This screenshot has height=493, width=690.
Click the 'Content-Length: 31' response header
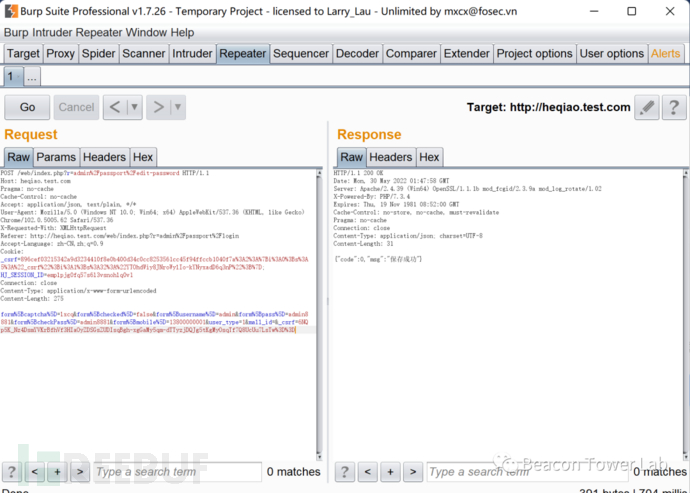coord(363,244)
